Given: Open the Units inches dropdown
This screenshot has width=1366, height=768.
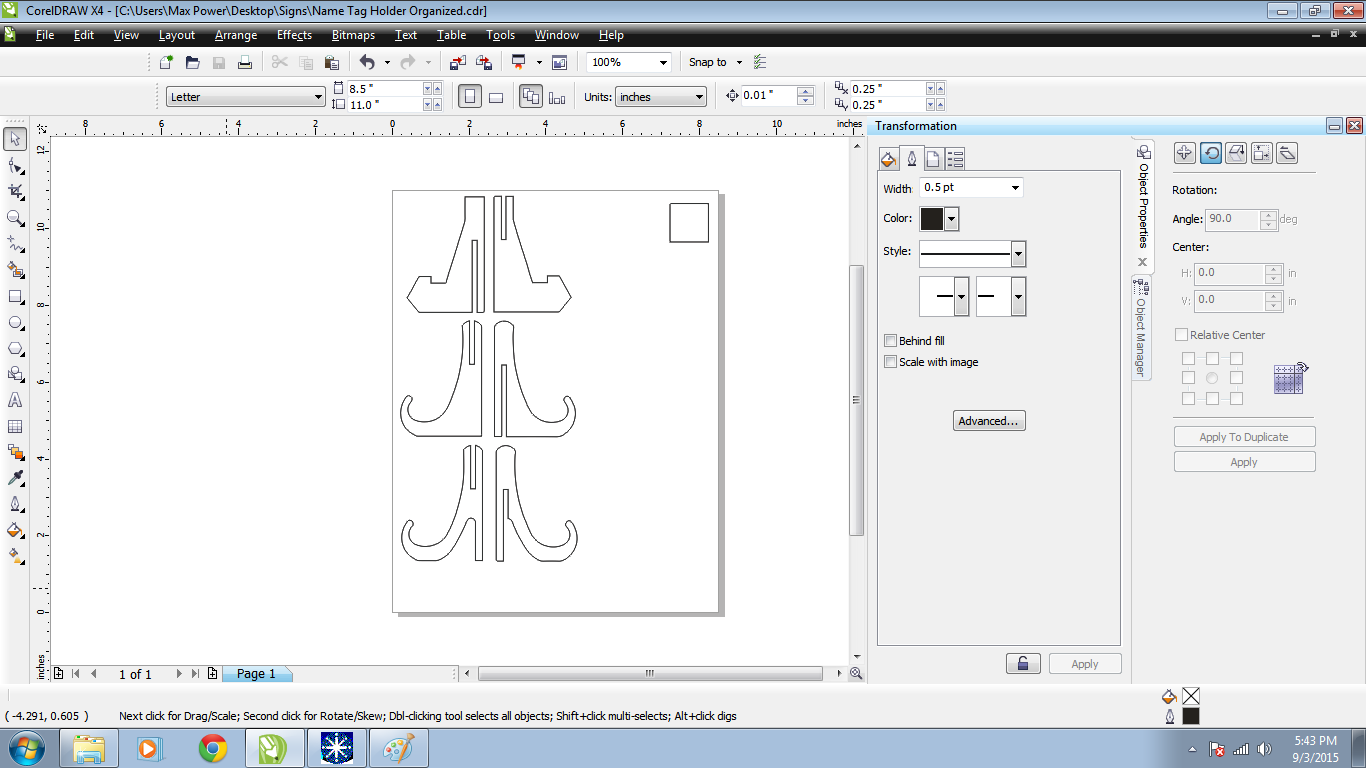Looking at the screenshot, I should [x=699, y=97].
